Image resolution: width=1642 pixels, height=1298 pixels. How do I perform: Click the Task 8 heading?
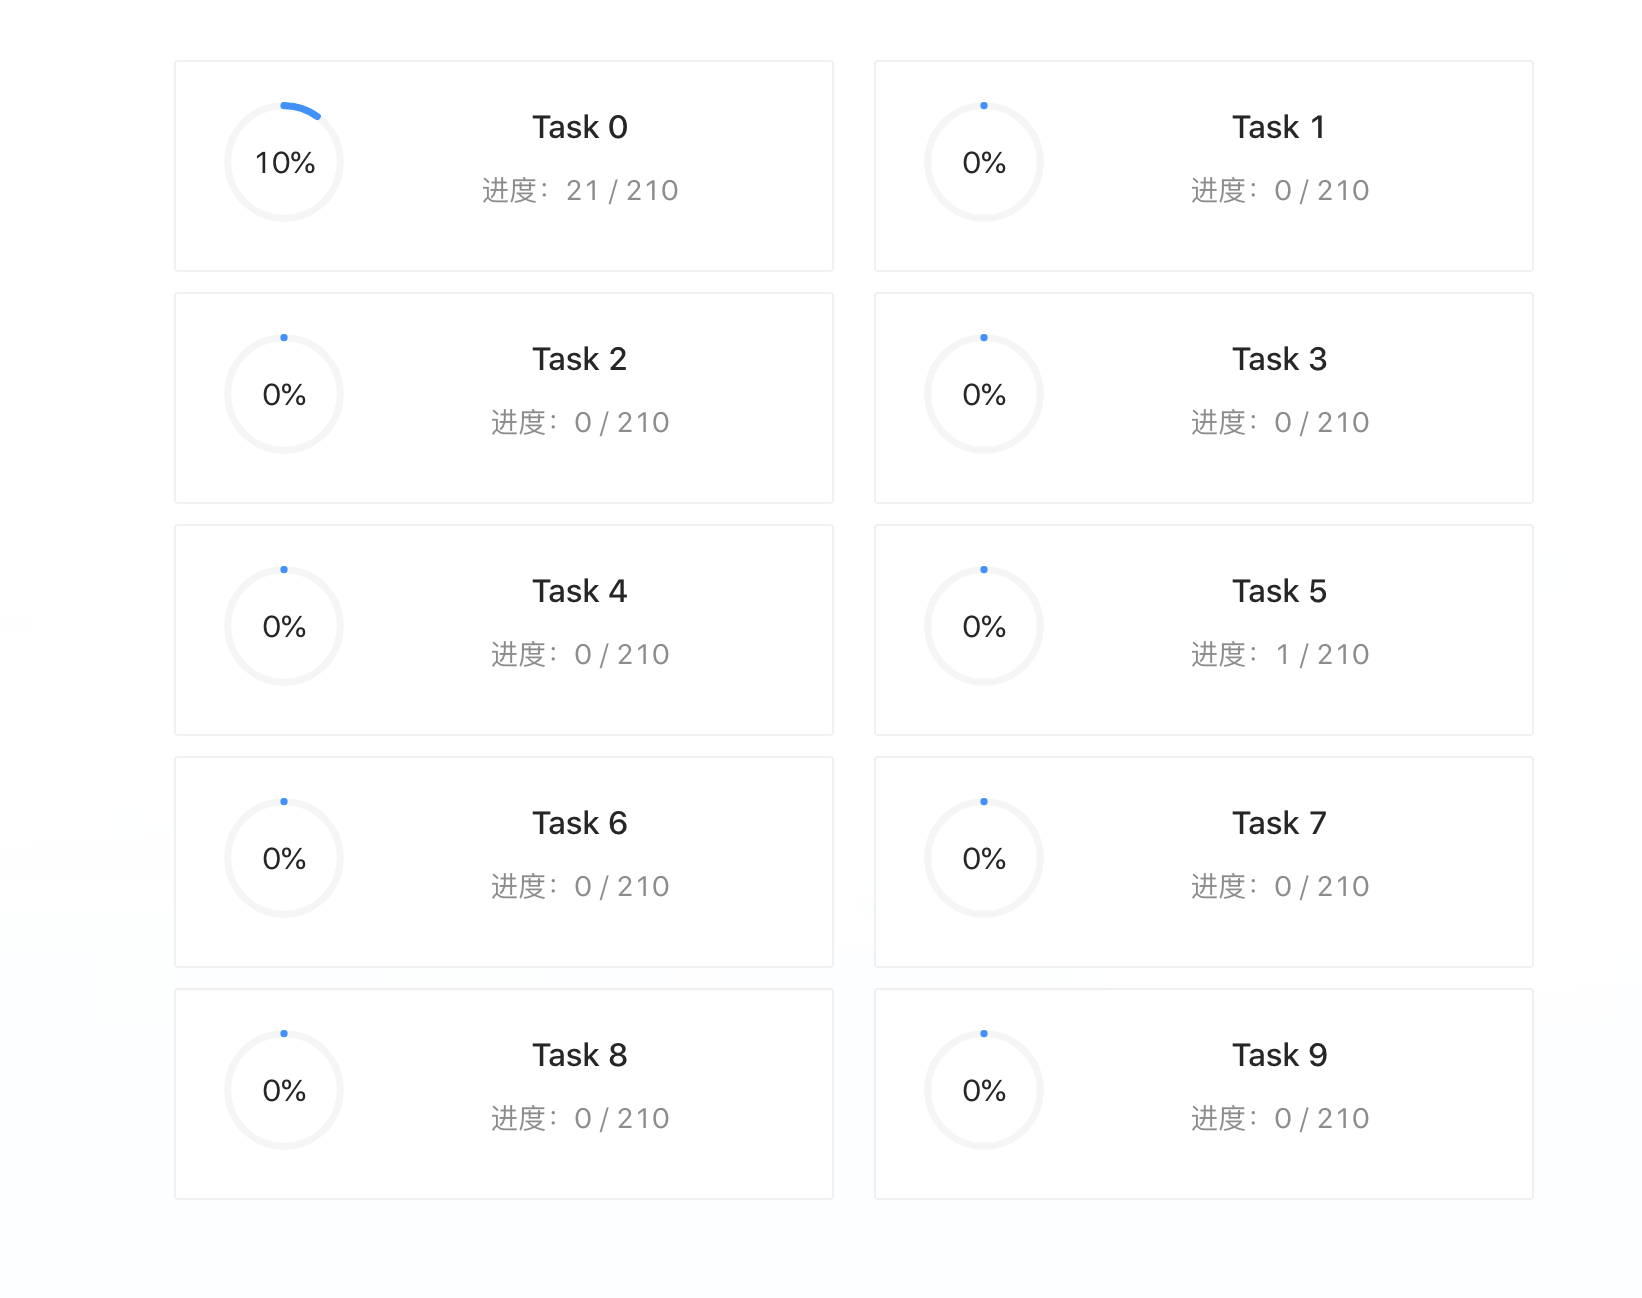(x=579, y=1055)
